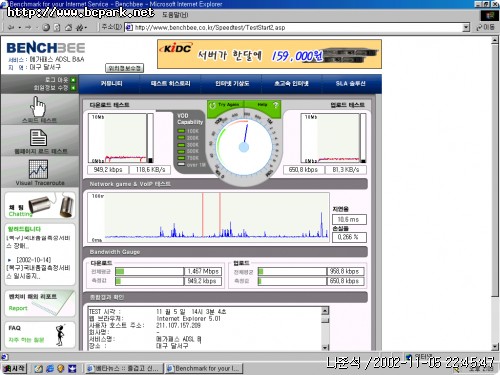Click the 650.8 kbps upload speed value

tap(303, 170)
